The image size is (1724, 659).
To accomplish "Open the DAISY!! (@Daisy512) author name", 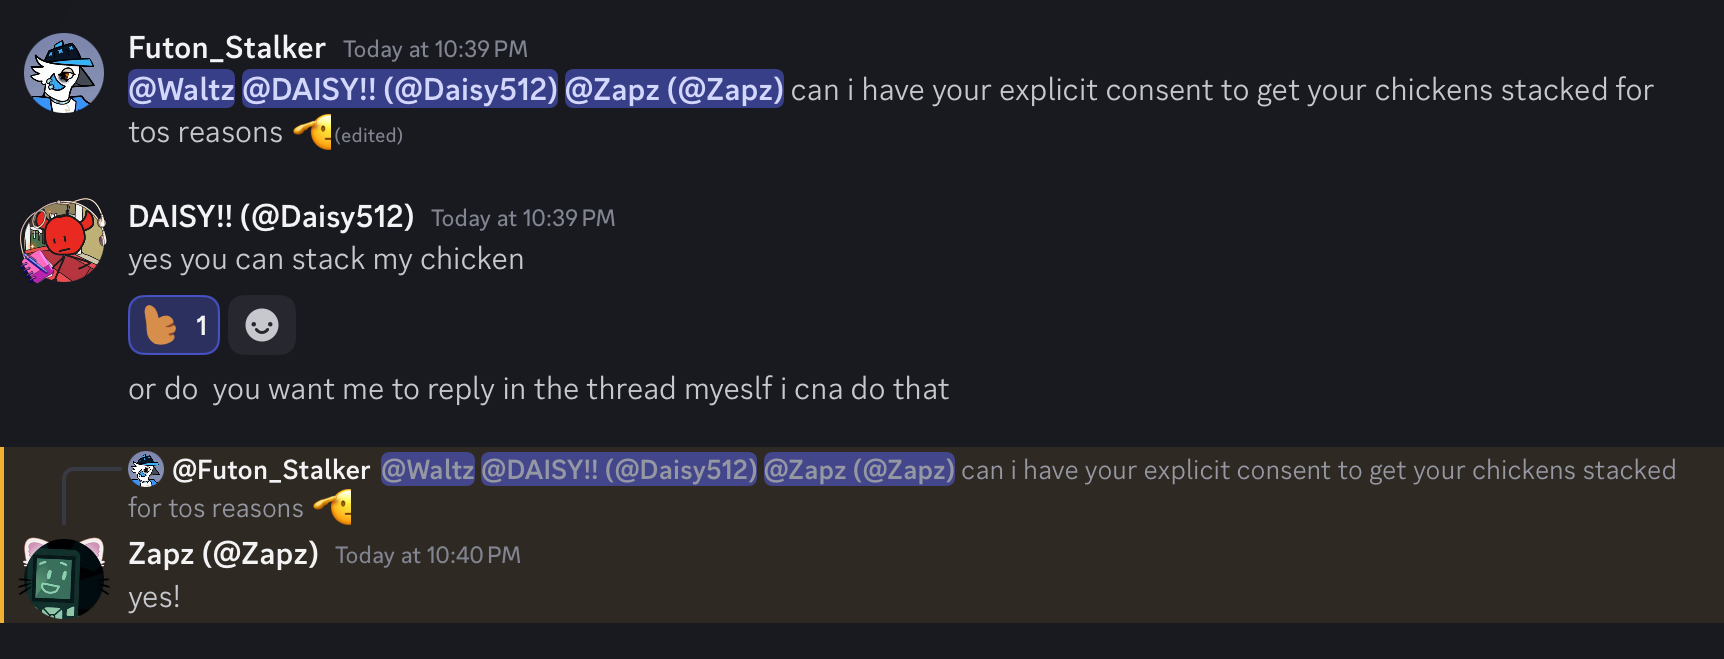I will [271, 217].
